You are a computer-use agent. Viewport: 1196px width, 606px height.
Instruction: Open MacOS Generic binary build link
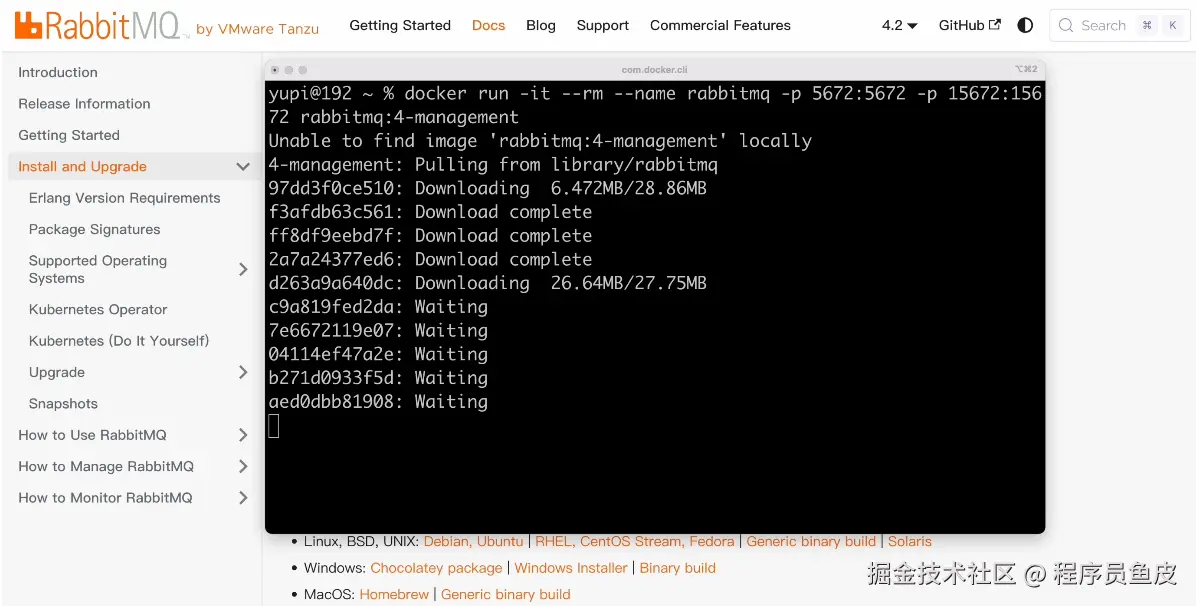[x=506, y=594]
